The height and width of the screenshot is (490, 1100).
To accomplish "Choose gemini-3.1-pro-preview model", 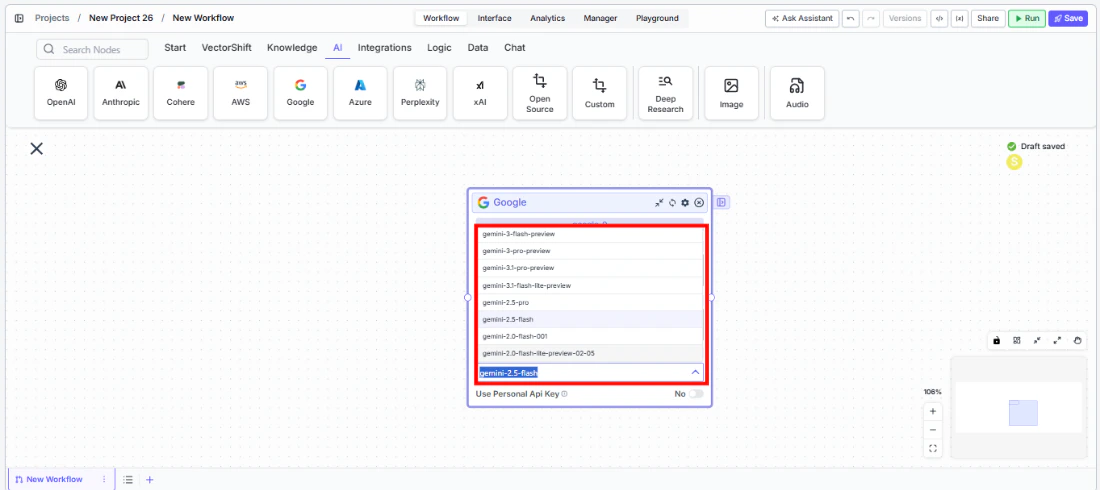I will [590, 268].
